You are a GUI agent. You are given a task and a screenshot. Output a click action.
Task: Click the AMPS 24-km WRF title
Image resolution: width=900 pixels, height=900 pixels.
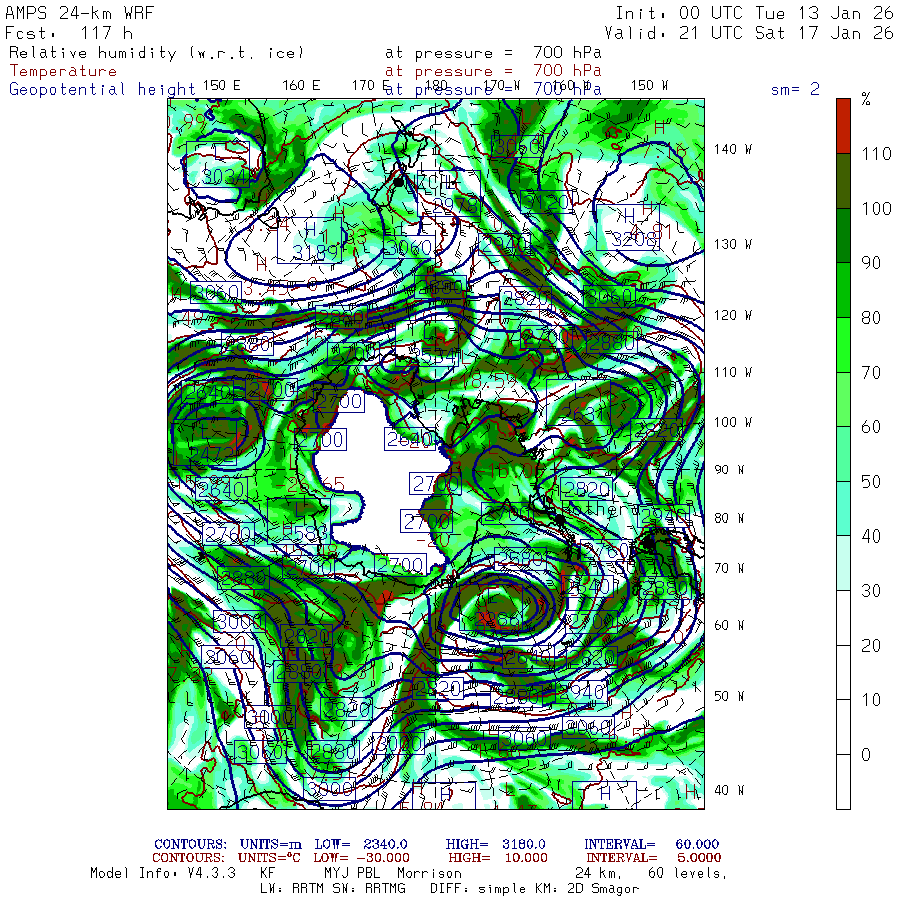pos(71,13)
